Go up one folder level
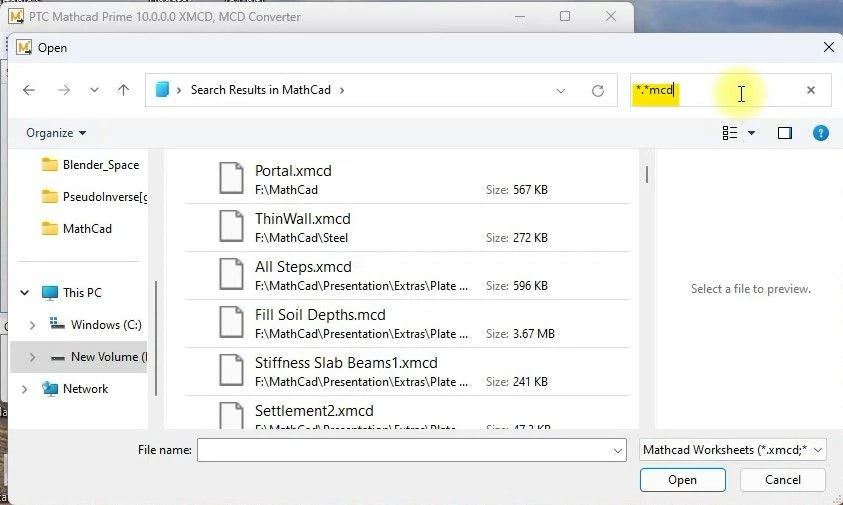843x505 pixels. (124, 90)
